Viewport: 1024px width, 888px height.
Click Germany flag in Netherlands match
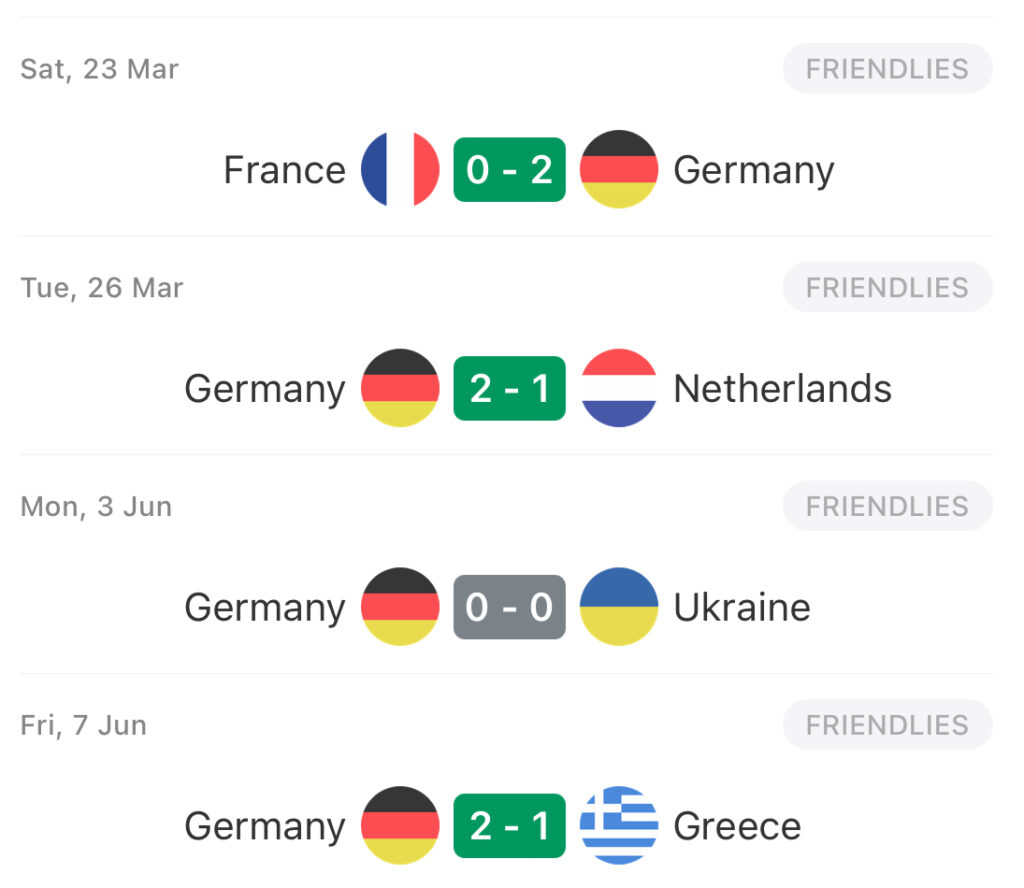coord(400,388)
